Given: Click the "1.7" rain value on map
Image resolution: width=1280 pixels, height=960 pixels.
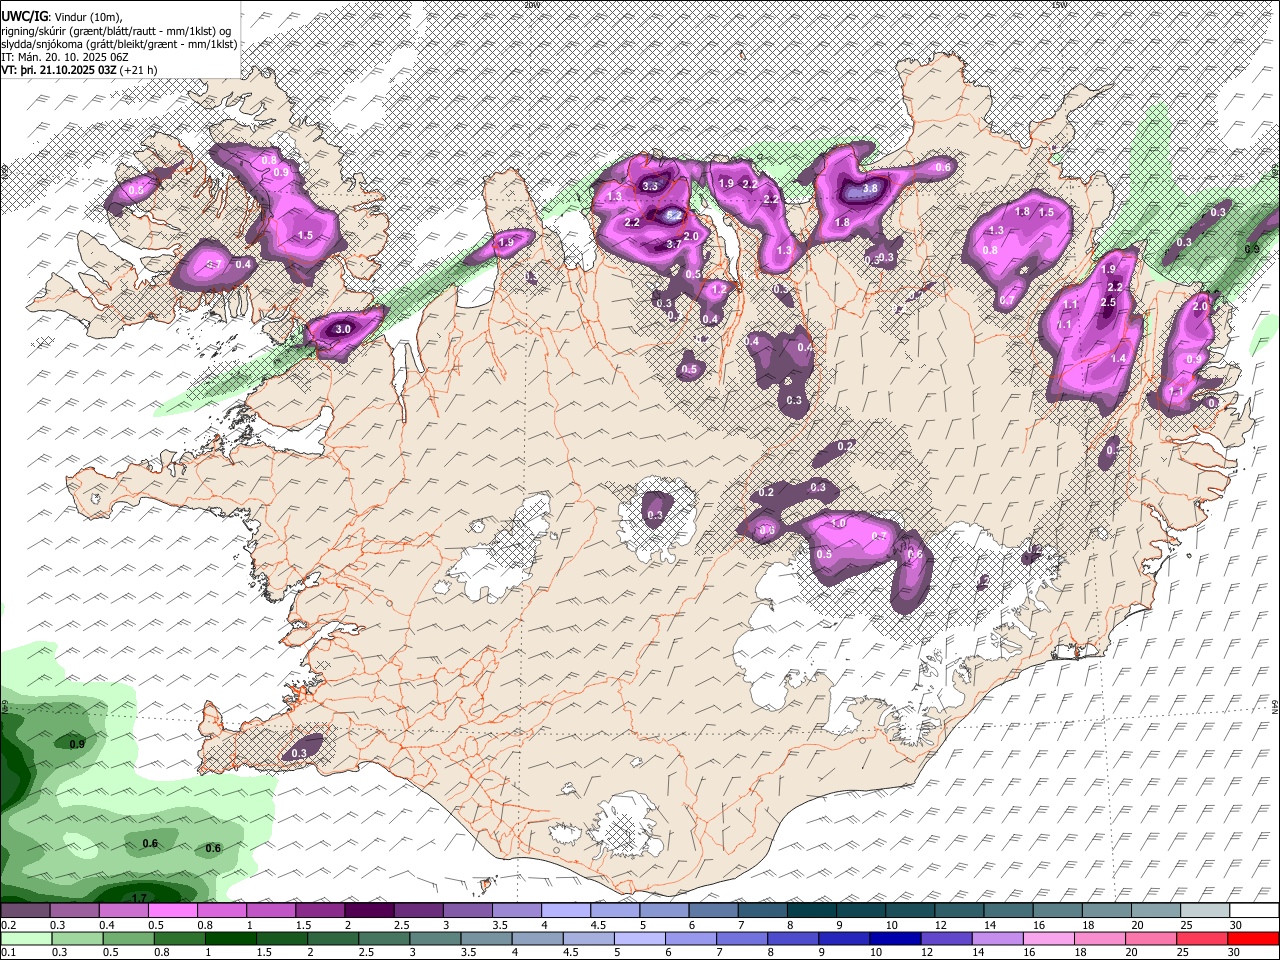Looking at the screenshot, I should [x=139, y=897].
